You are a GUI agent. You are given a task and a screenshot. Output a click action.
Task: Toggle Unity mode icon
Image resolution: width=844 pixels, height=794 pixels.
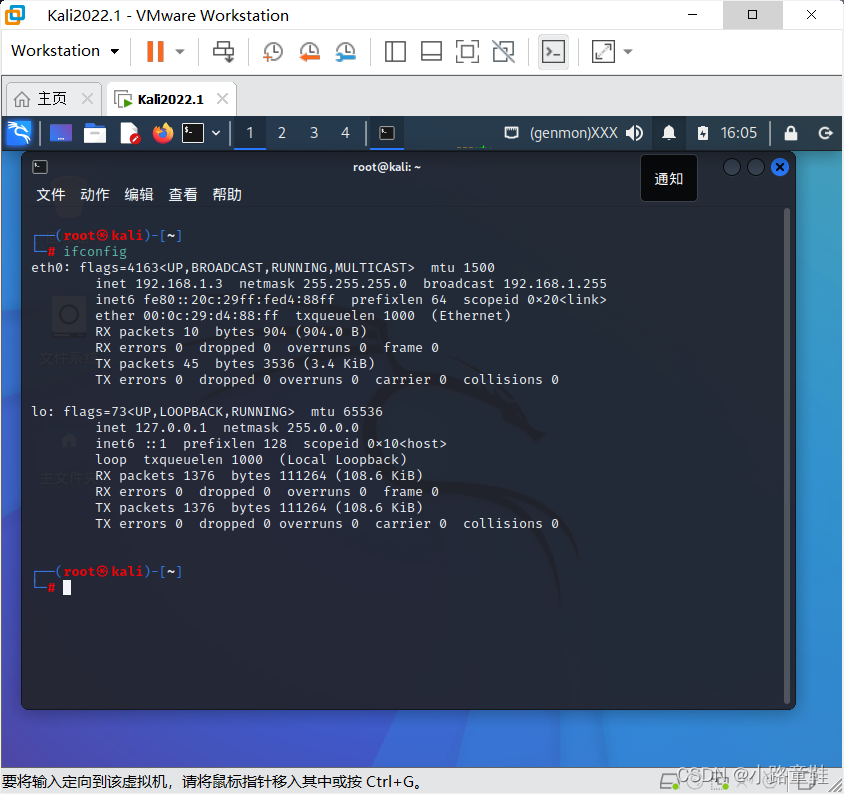pos(503,52)
